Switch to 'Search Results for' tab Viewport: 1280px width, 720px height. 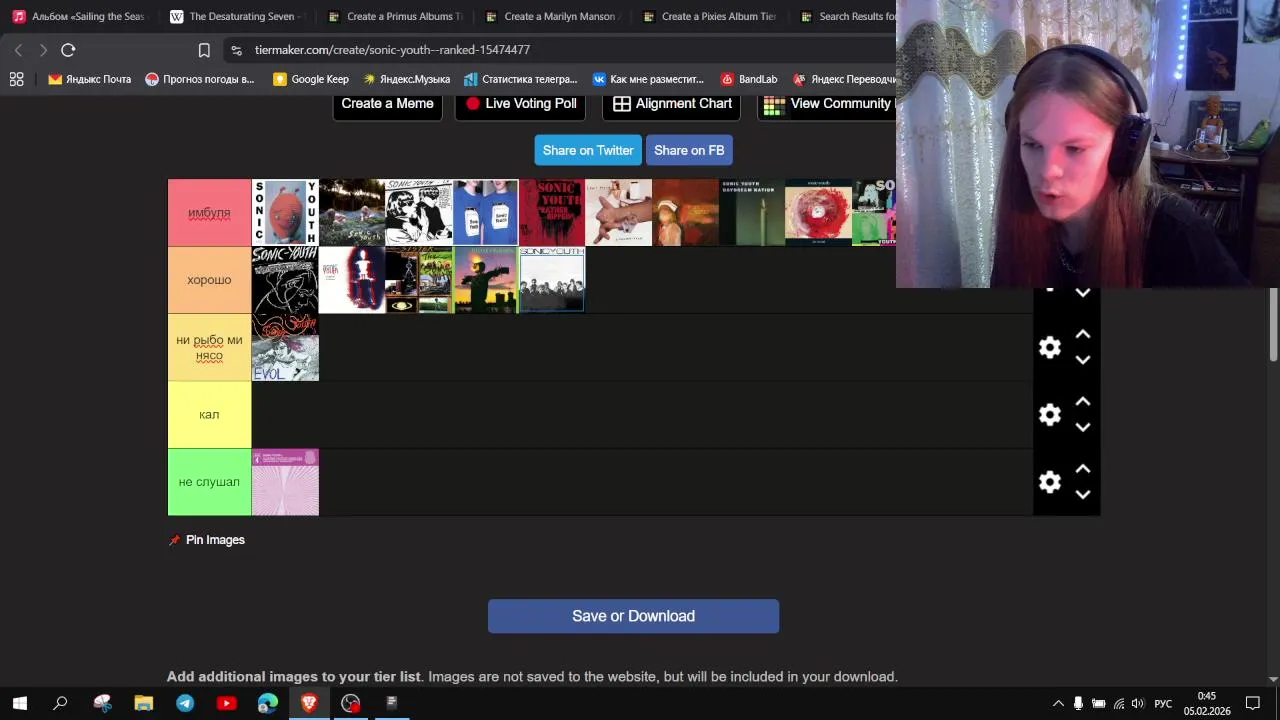[x=846, y=16]
